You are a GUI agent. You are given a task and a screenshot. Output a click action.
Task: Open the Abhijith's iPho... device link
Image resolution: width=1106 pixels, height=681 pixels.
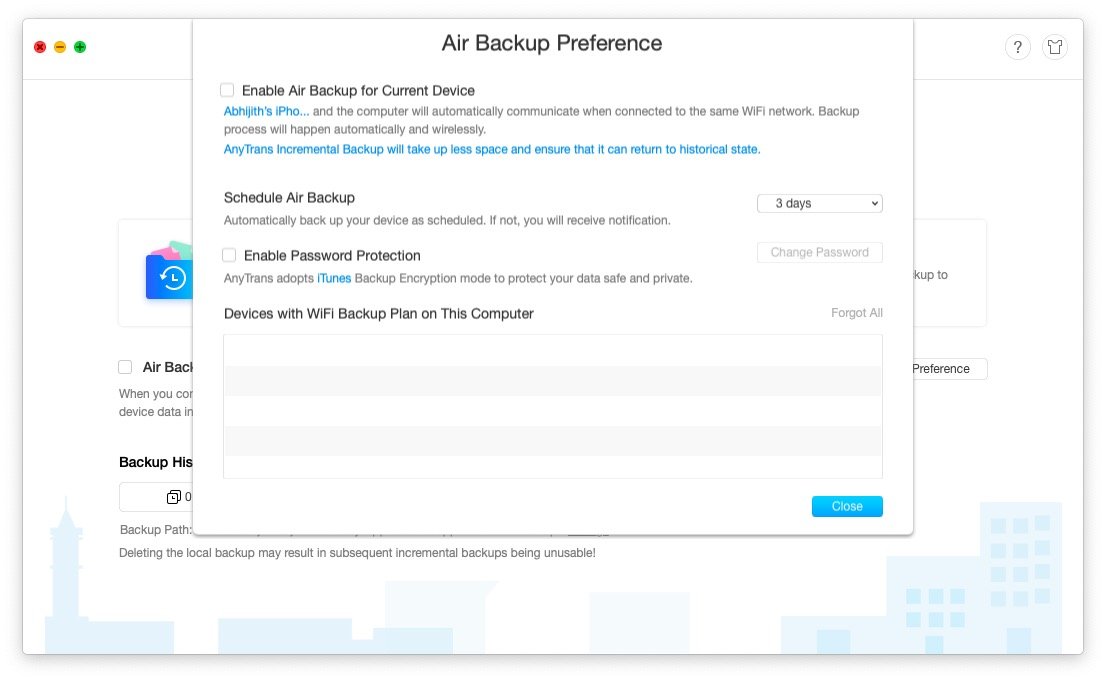point(266,112)
